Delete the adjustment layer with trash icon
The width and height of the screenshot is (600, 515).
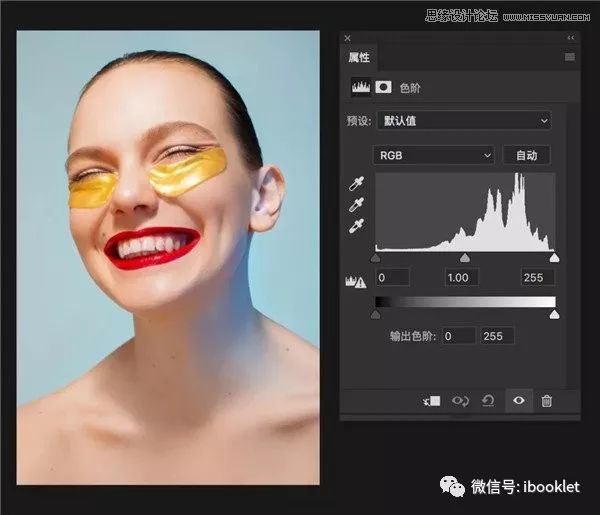(546, 400)
